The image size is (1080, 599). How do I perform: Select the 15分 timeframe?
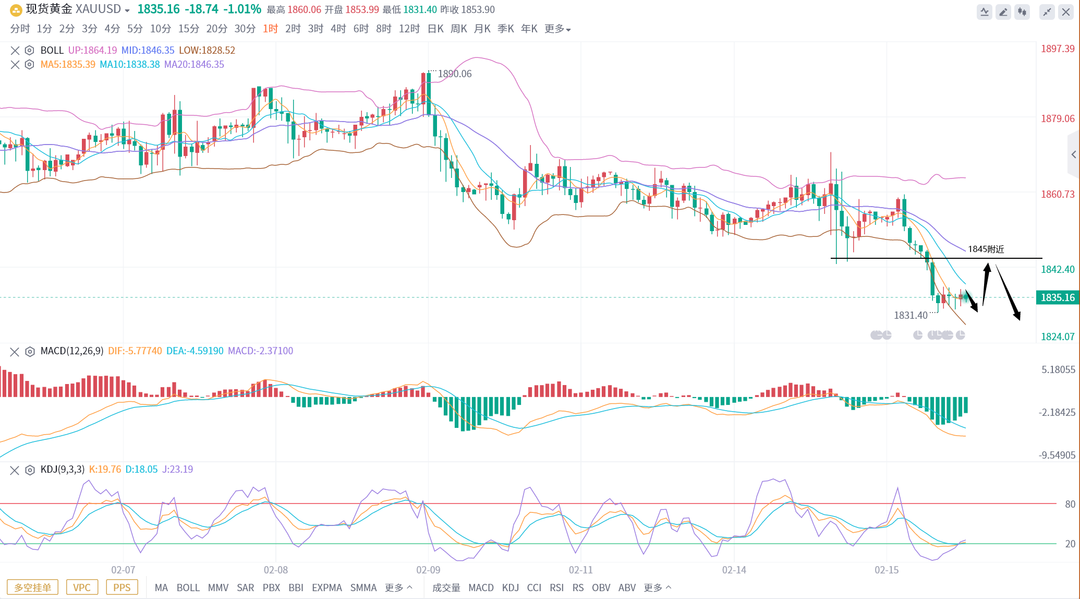coord(189,29)
